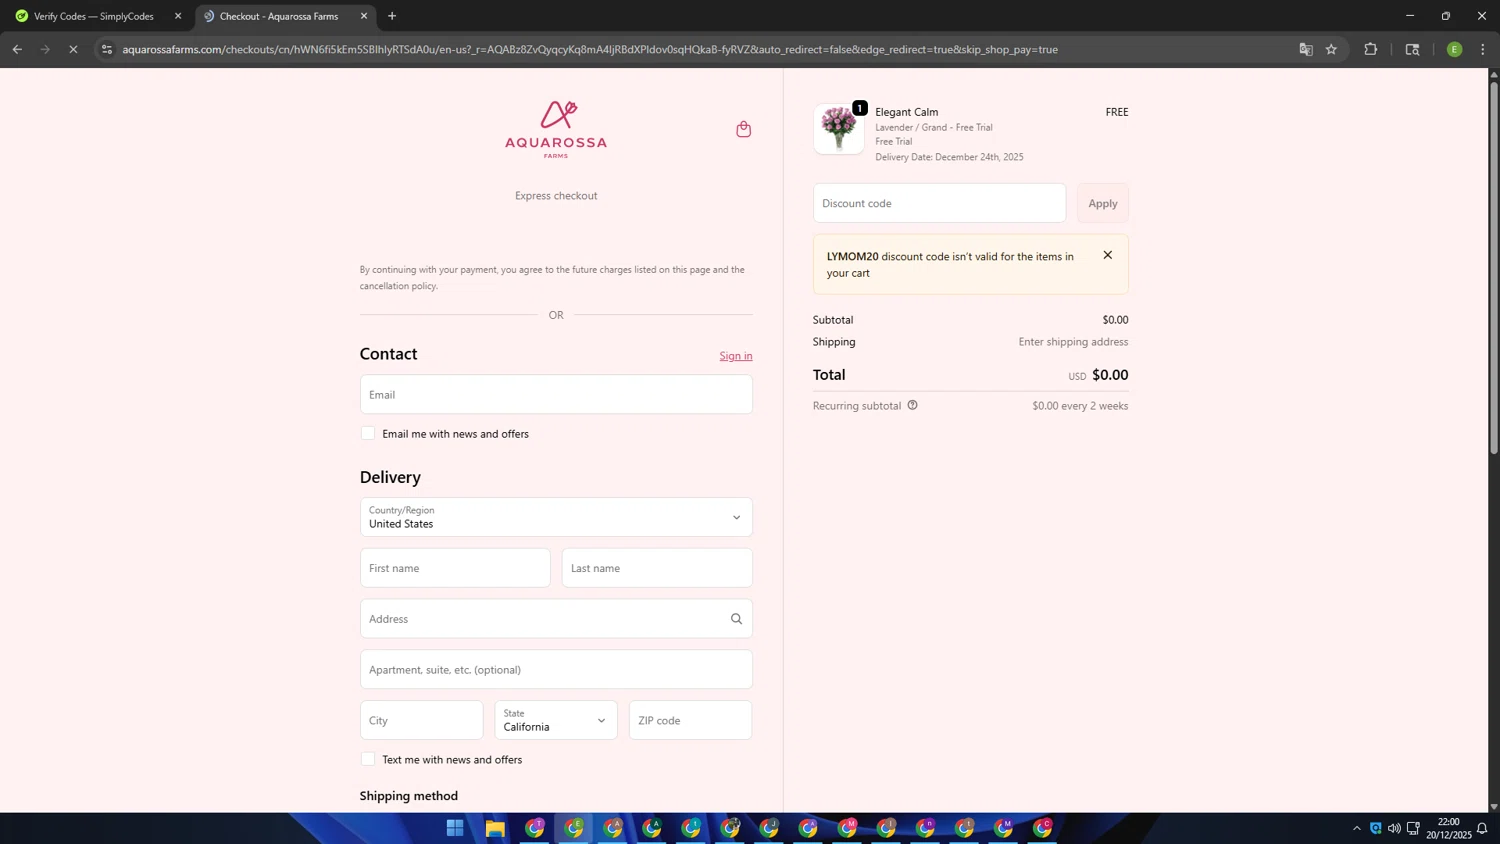Viewport: 1500px width, 844px height.
Task: Show hidden system tray icons chevron
Action: click(1356, 828)
